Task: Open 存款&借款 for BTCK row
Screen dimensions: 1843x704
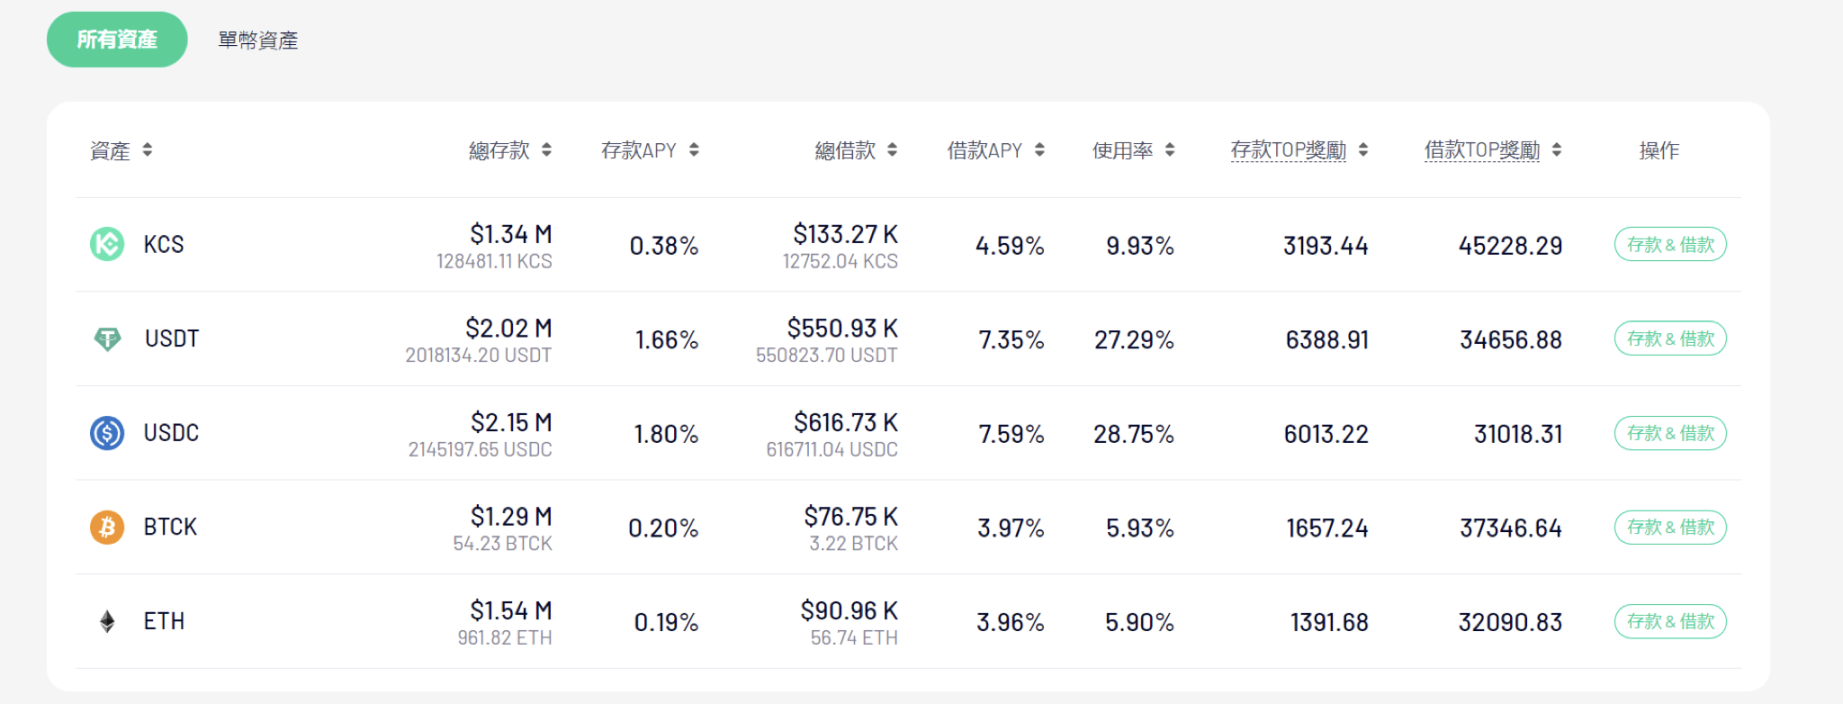Action: pyautogui.click(x=1670, y=527)
